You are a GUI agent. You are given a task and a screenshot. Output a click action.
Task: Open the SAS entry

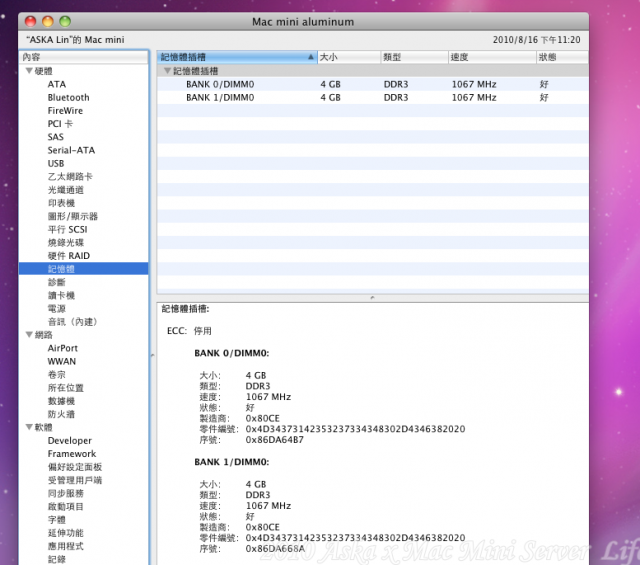pyautogui.click(x=56, y=137)
